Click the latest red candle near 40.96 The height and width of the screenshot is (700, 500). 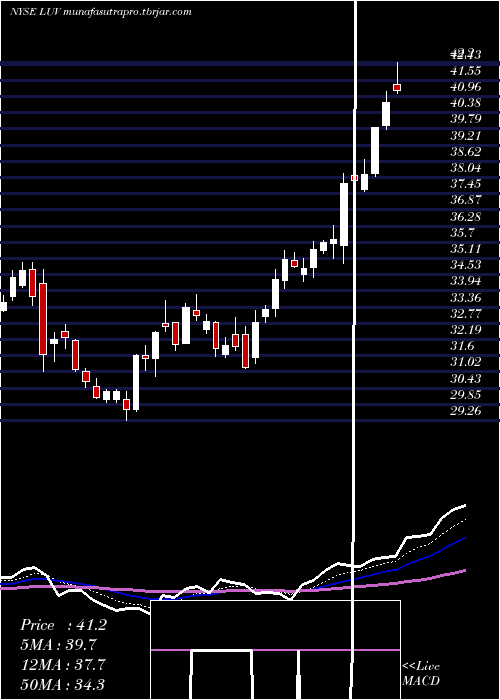pos(397,87)
